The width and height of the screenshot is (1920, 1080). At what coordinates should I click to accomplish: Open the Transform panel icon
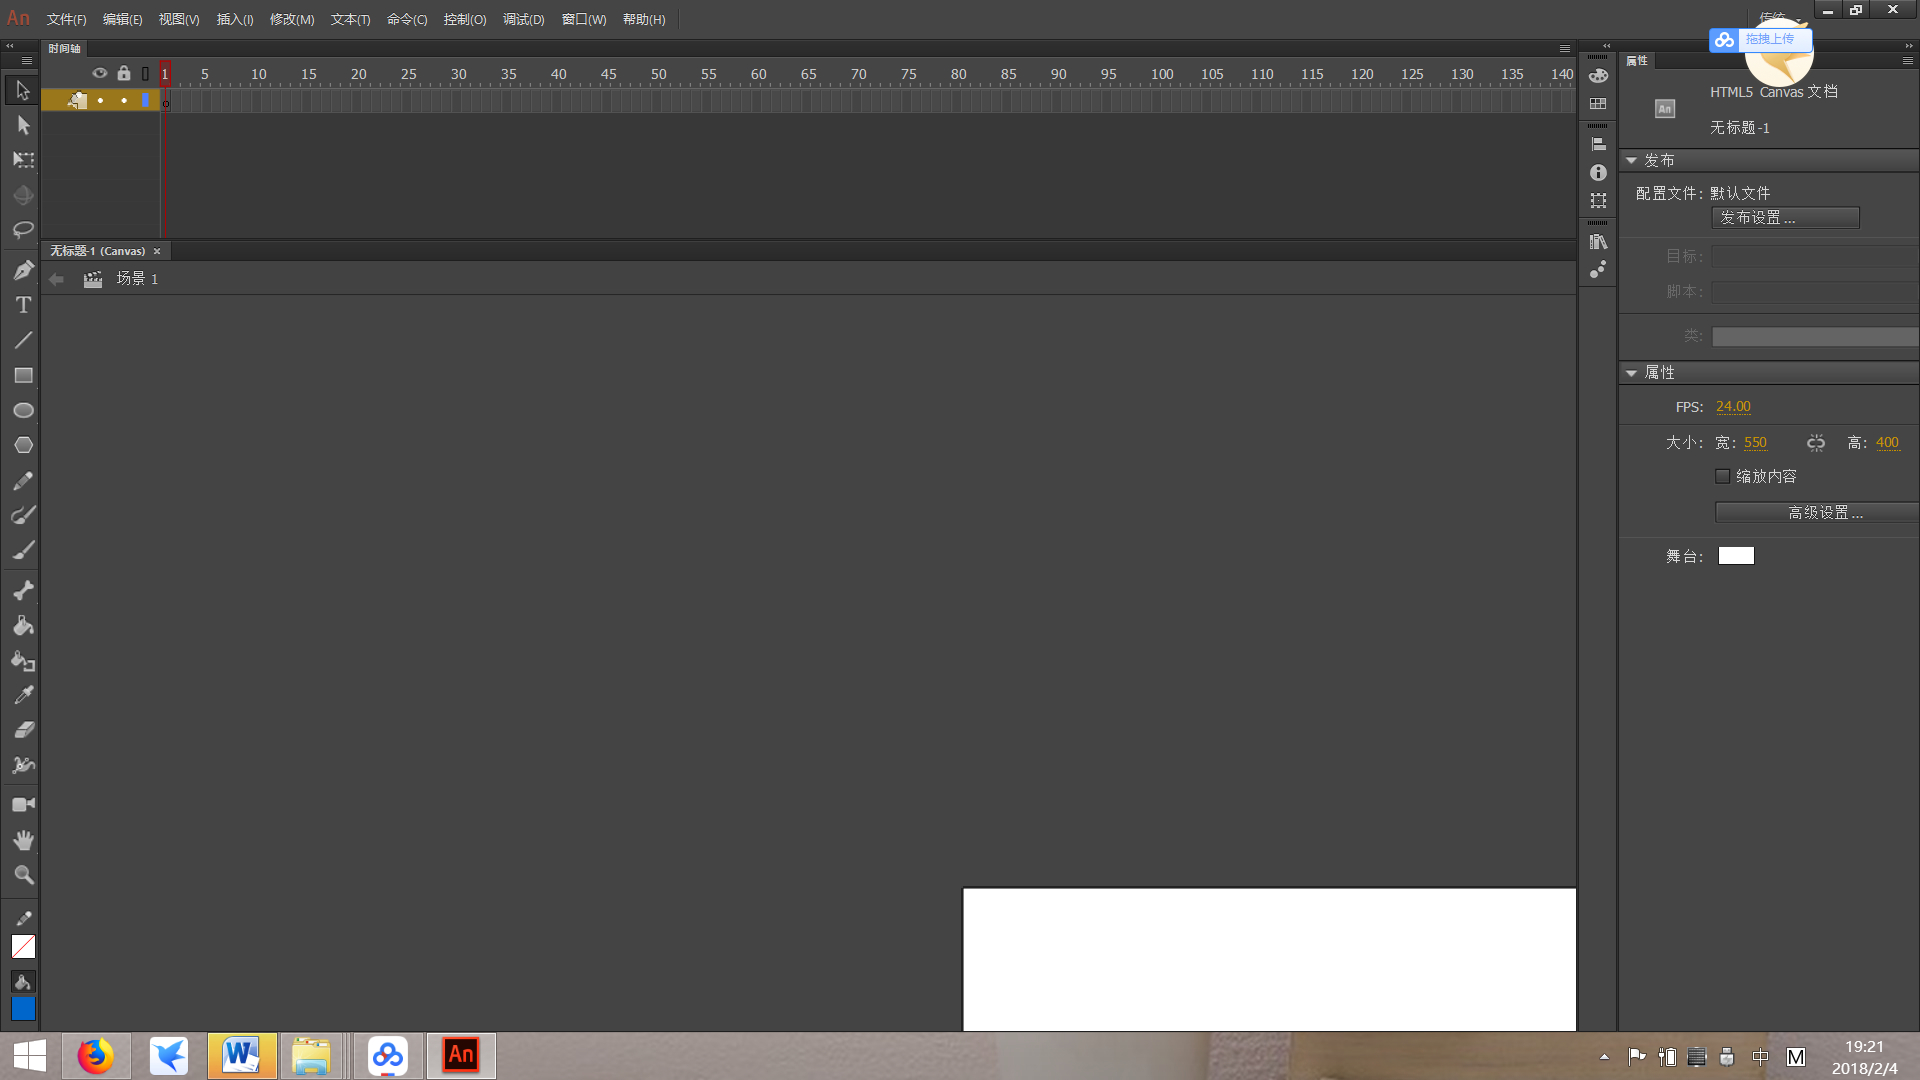click(1598, 201)
